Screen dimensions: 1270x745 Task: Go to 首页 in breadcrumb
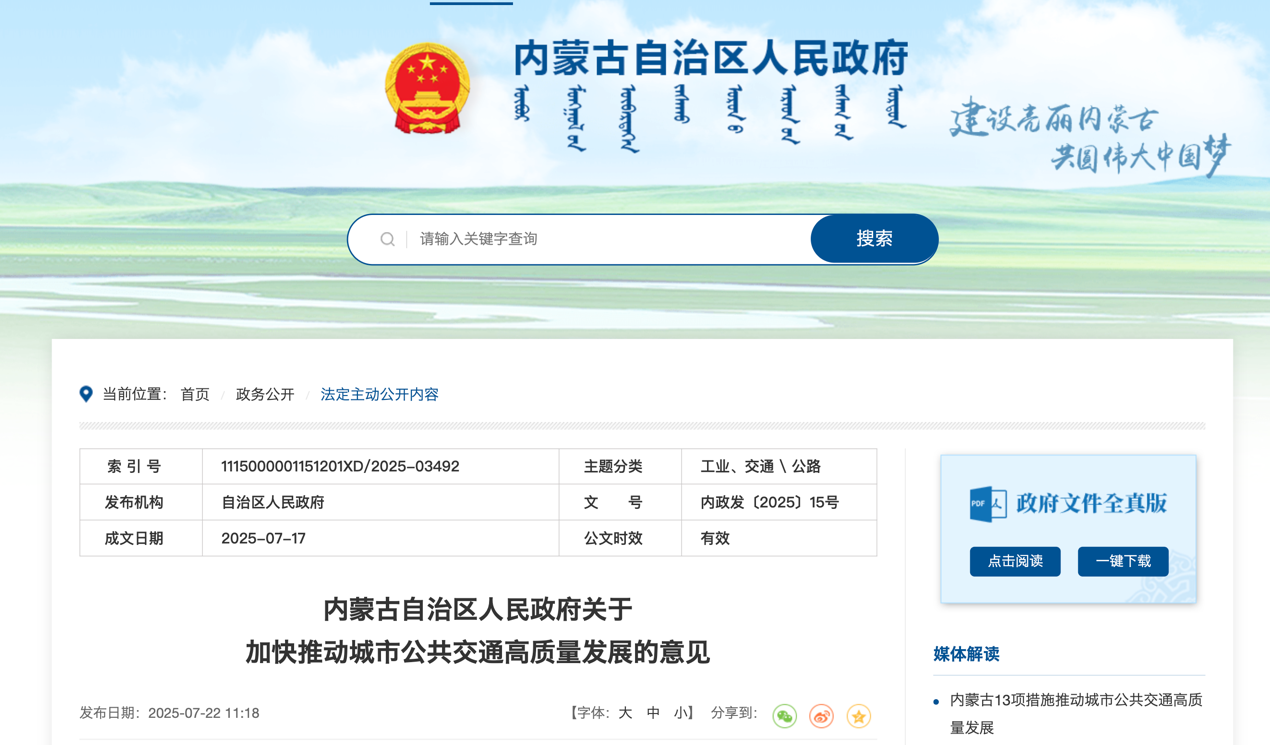(x=195, y=394)
